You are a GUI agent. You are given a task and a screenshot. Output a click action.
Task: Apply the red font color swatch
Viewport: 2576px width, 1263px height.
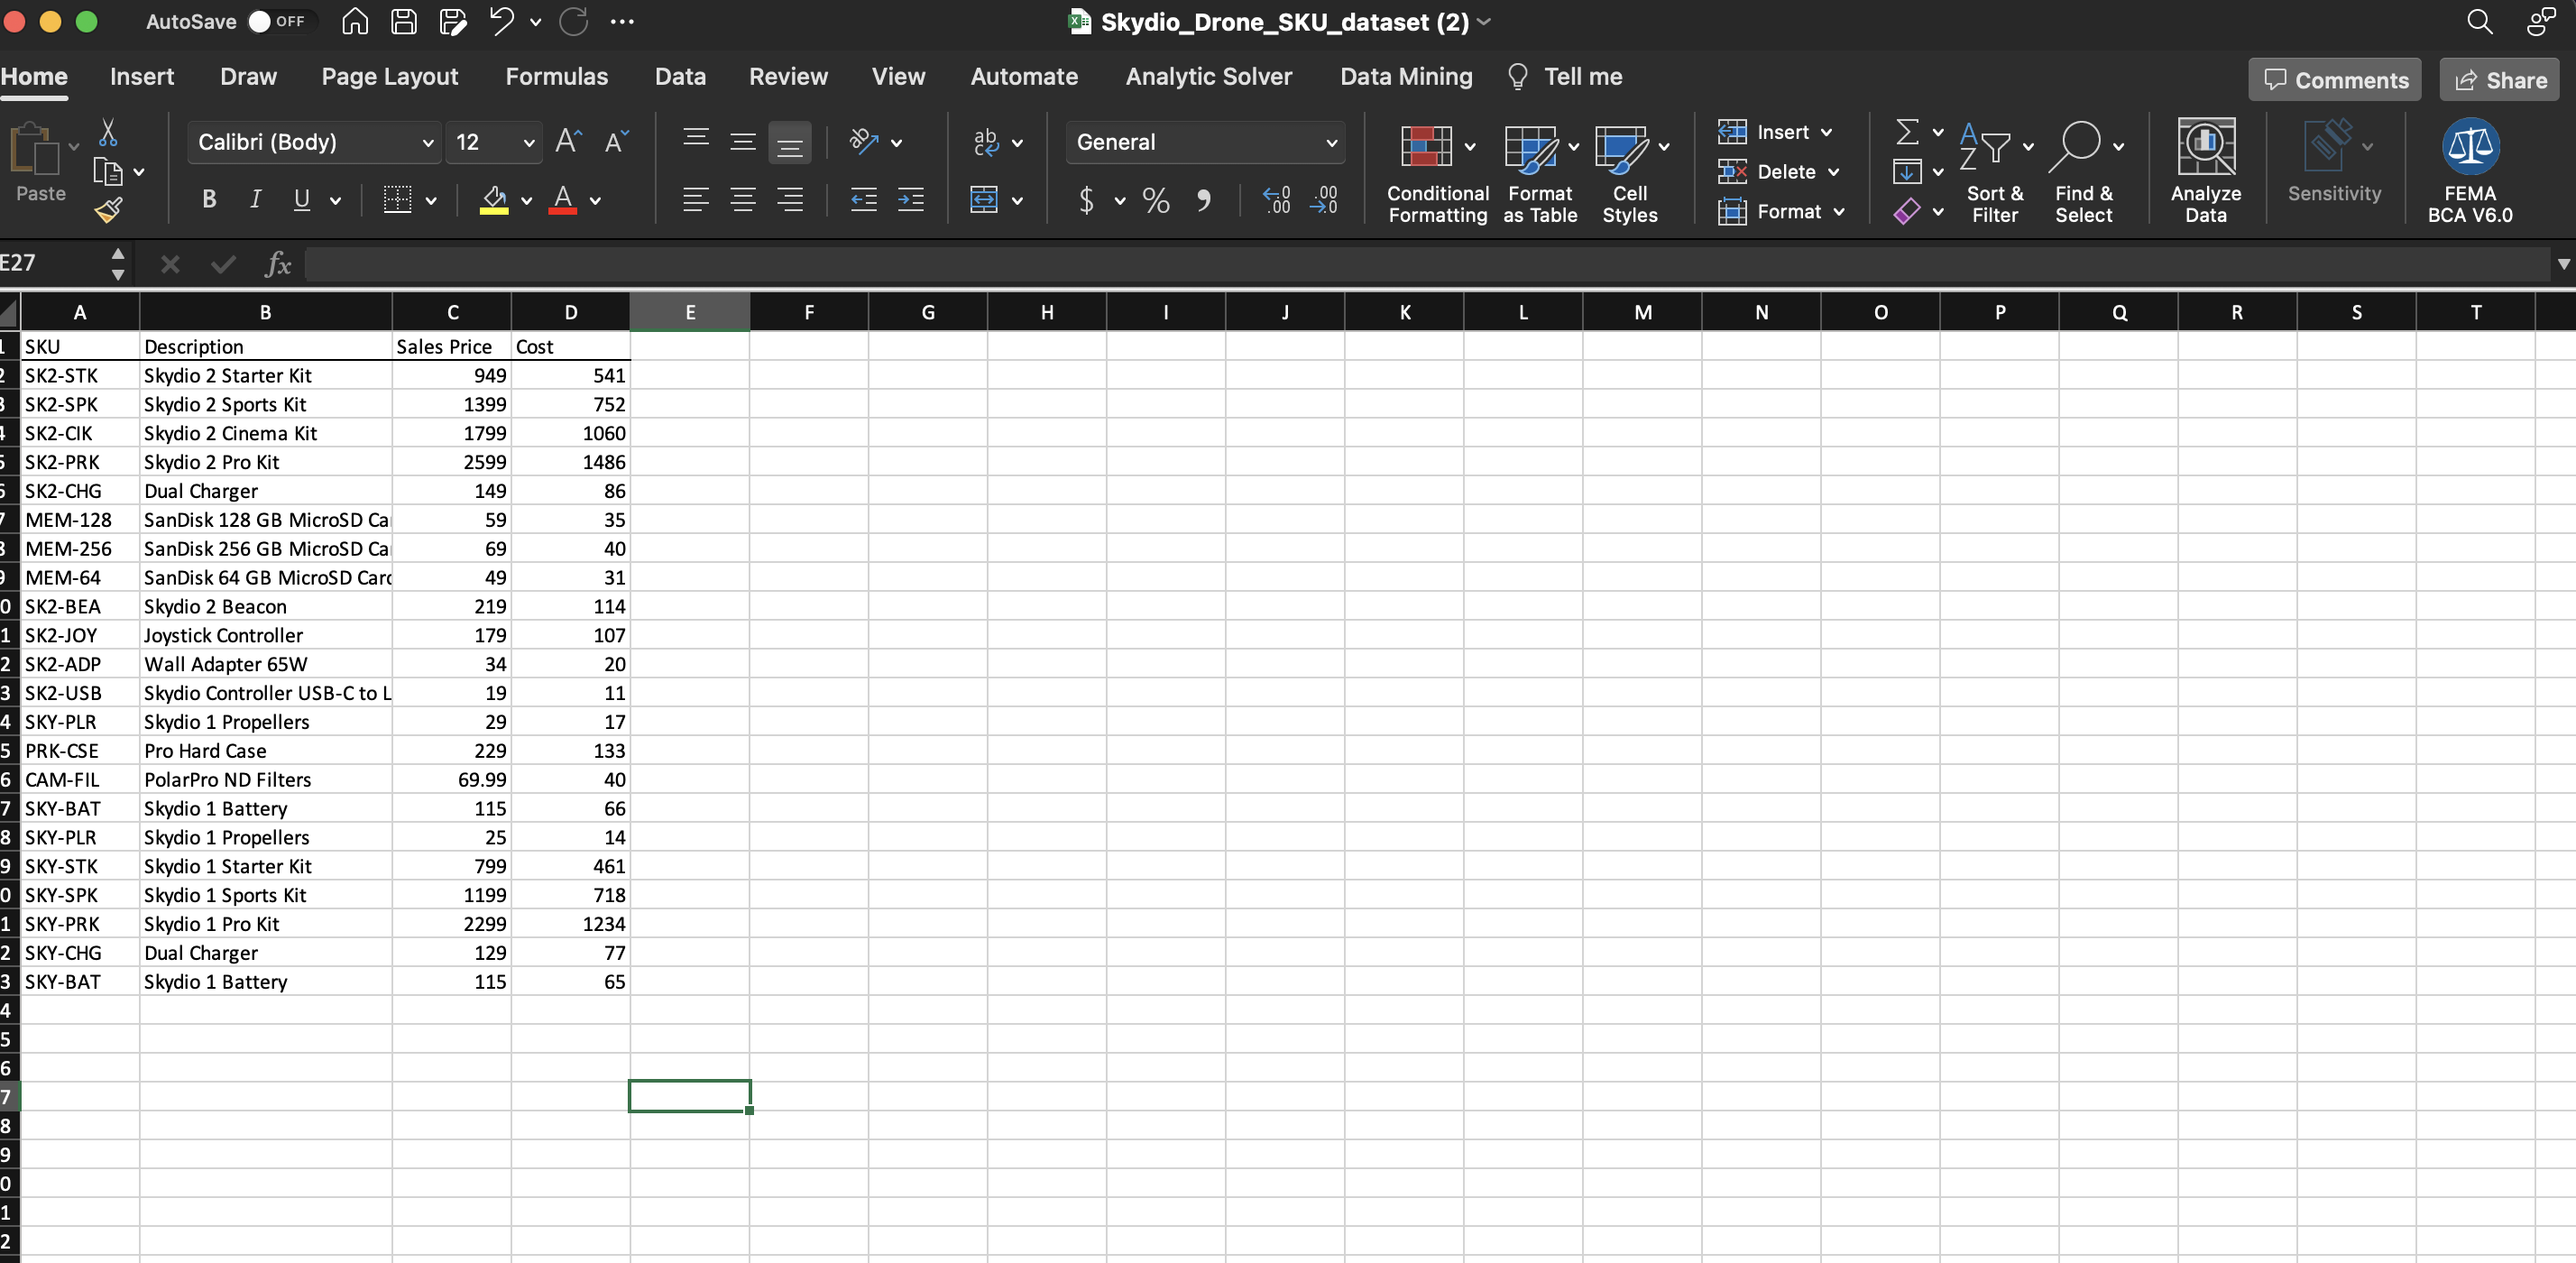[x=563, y=201]
